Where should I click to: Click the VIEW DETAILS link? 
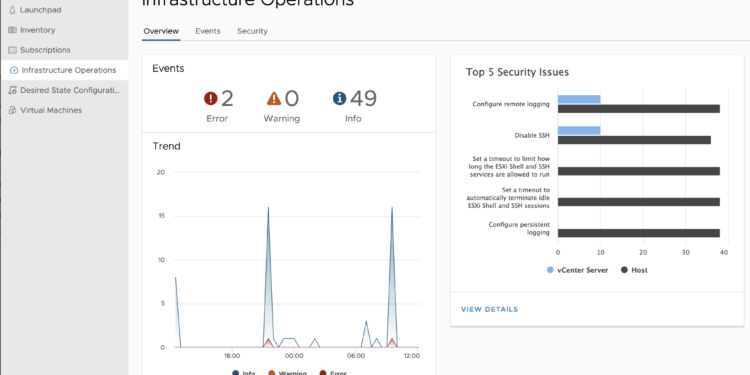(x=489, y=309)
